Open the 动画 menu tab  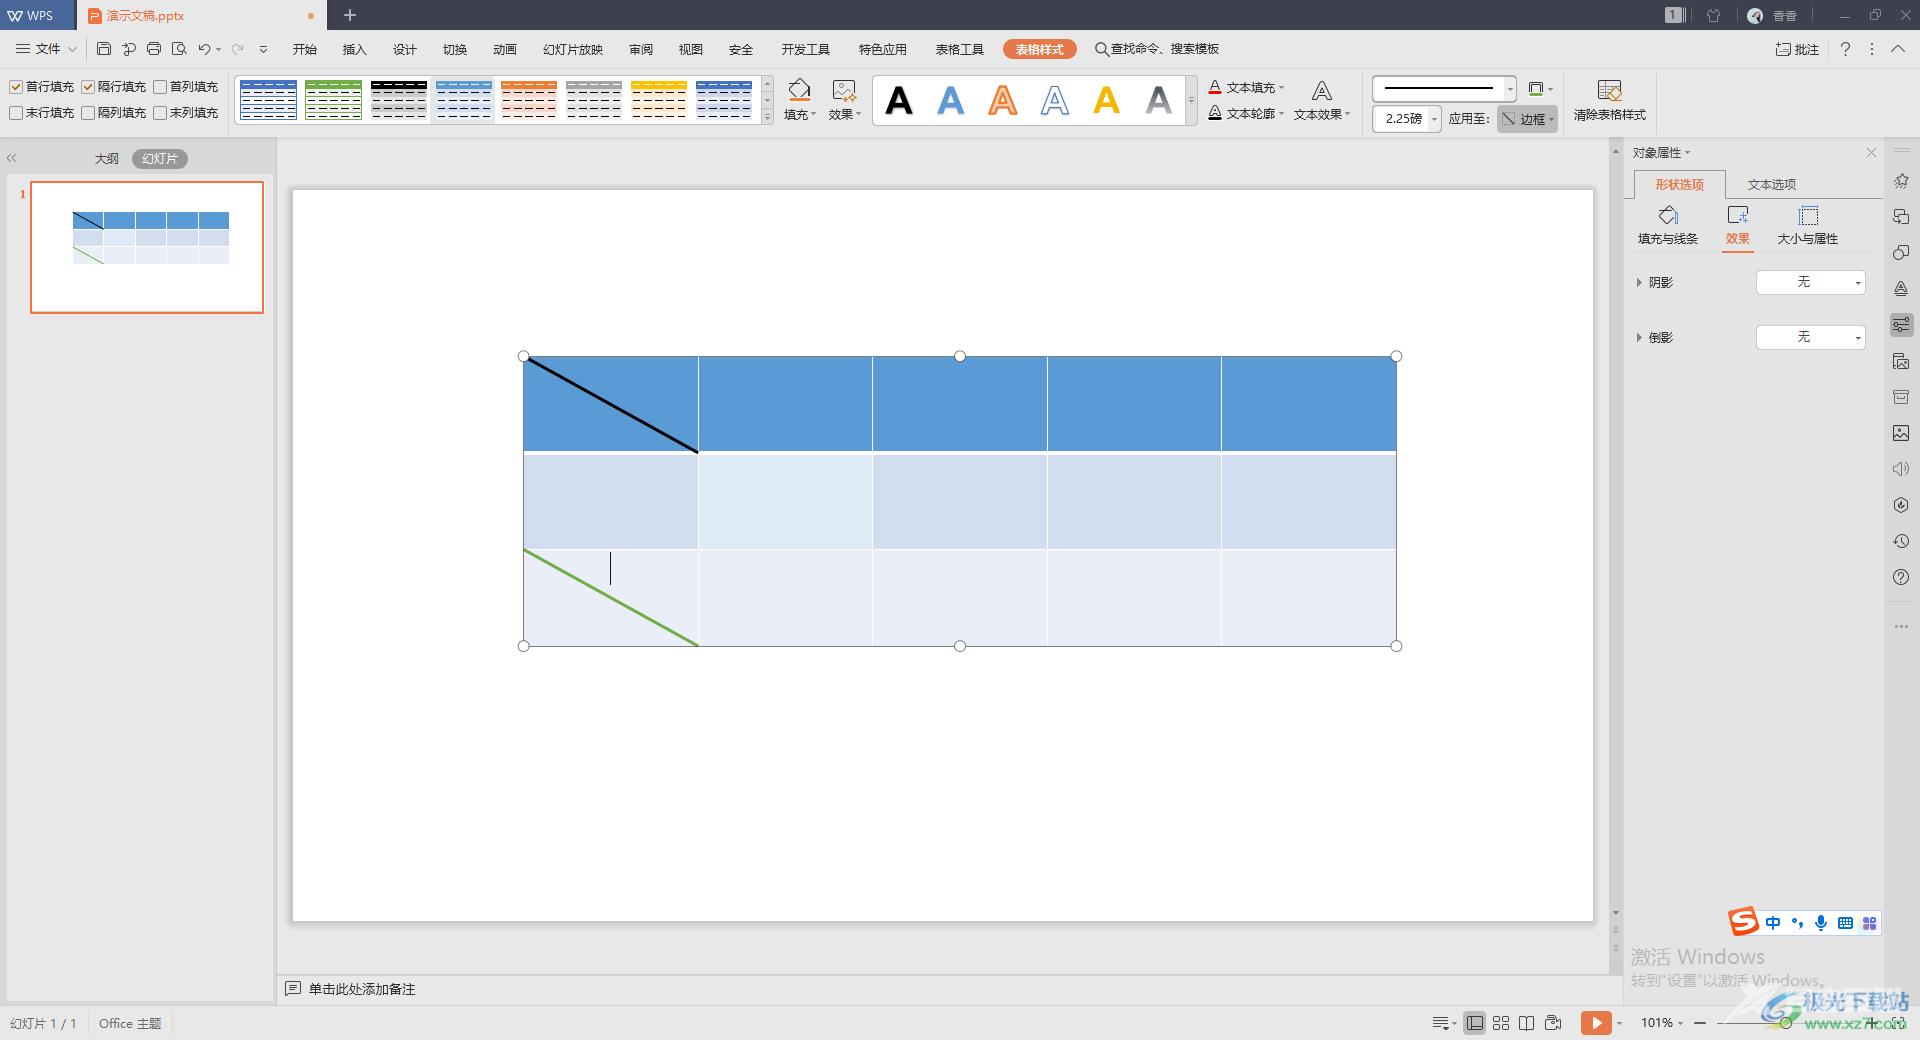[505, 49]
